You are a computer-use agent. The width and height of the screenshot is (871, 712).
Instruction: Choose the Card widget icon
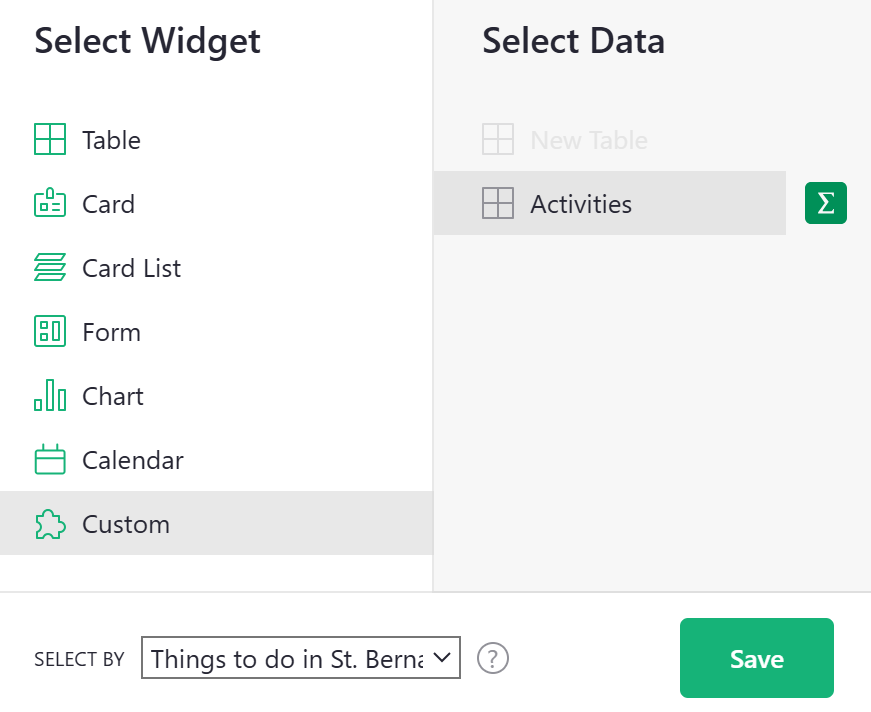49,204
